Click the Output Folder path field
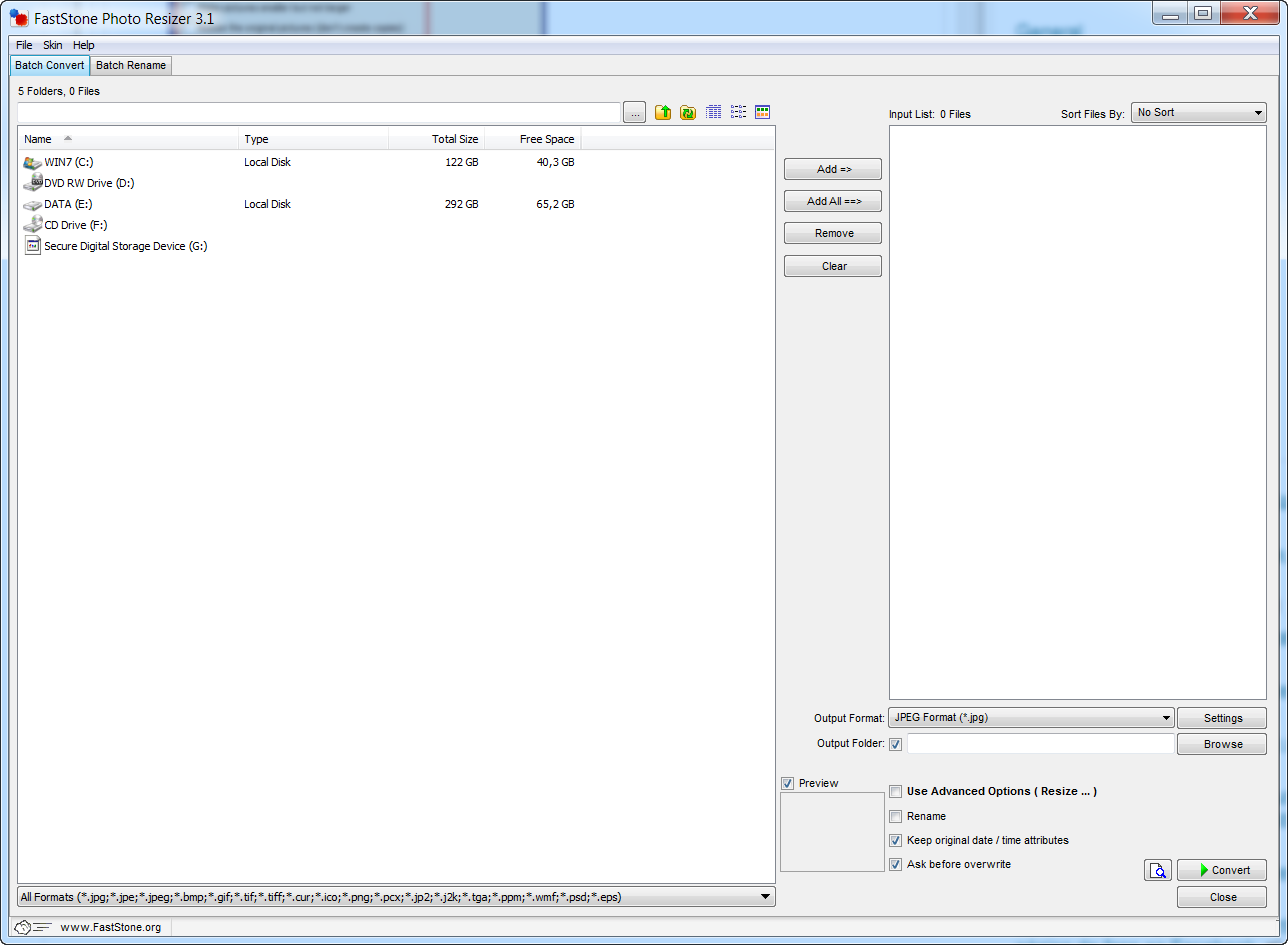The height and width of the screenshot is (945, 1288). pos(1040,744)
